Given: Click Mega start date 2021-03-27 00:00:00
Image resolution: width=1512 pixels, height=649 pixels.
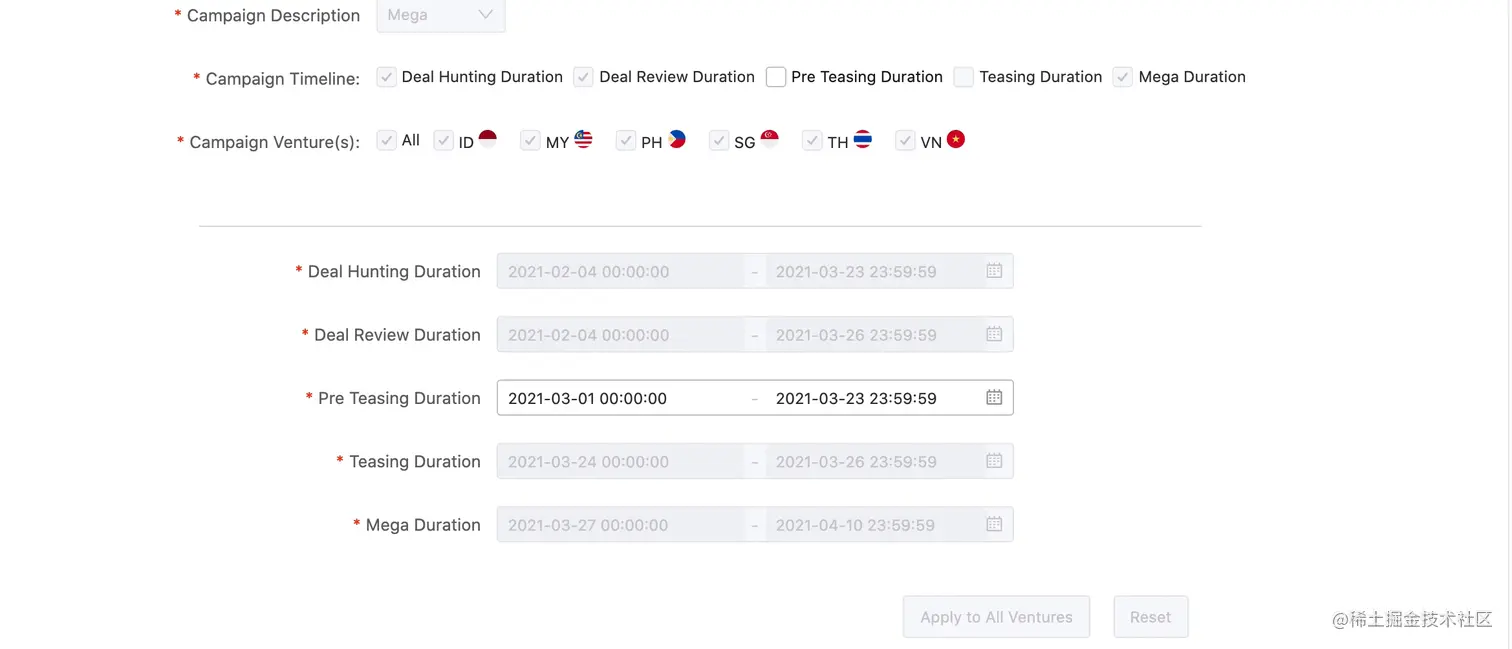Looking at the screenshot, I should 589,525.
